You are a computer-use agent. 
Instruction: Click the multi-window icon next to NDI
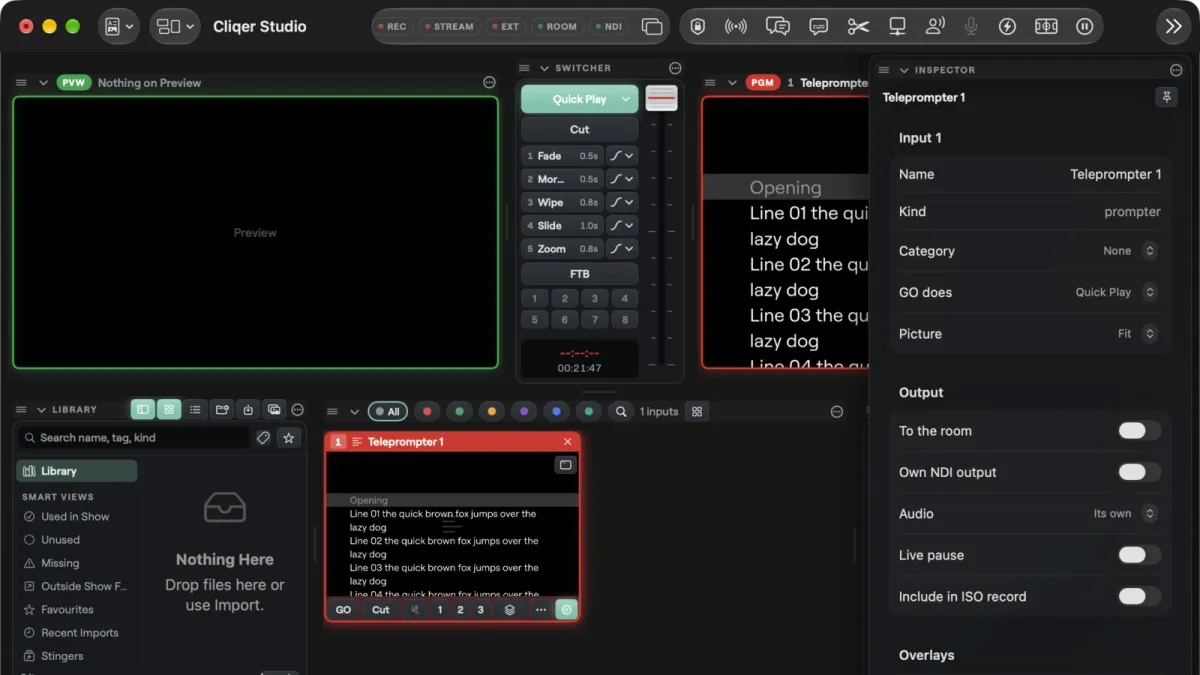[x=652, y=27]
